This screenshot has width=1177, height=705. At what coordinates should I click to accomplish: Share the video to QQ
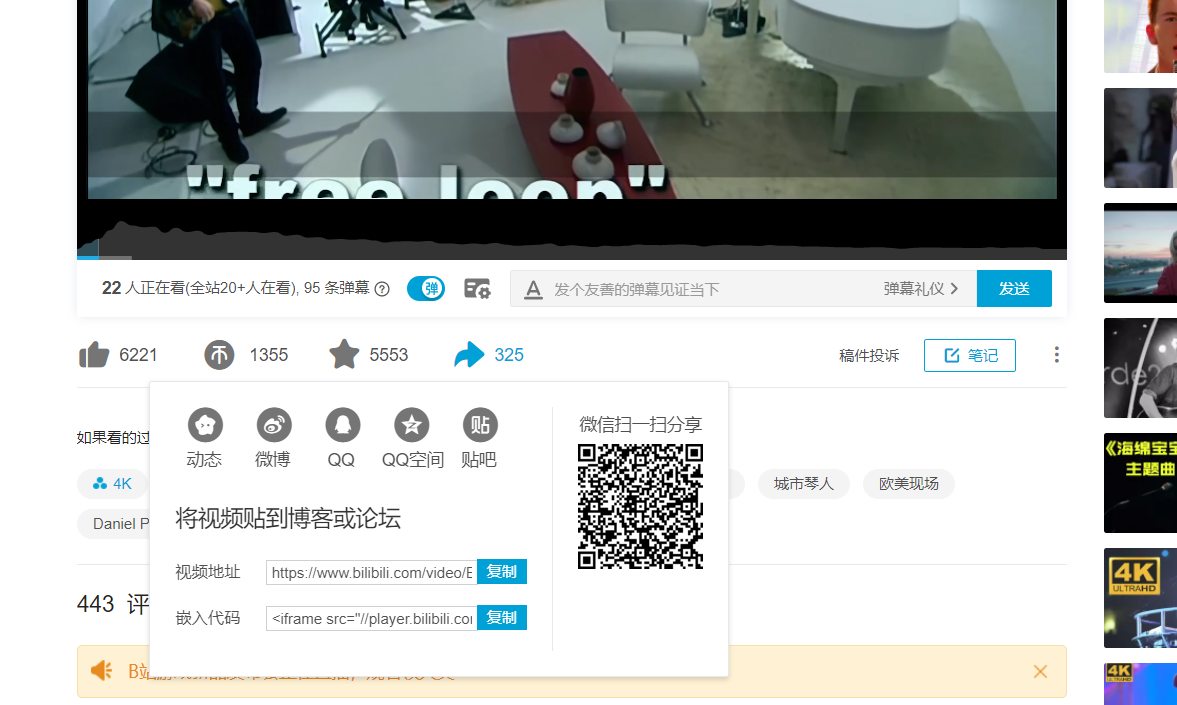[341, 427]
